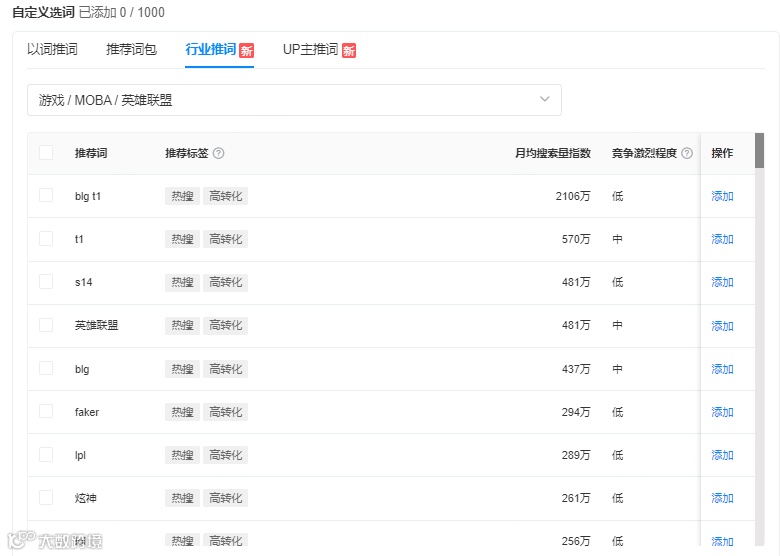The image size is (780, 556).
Task: Click 添加 for the t1 keyword
Action: 722,239
